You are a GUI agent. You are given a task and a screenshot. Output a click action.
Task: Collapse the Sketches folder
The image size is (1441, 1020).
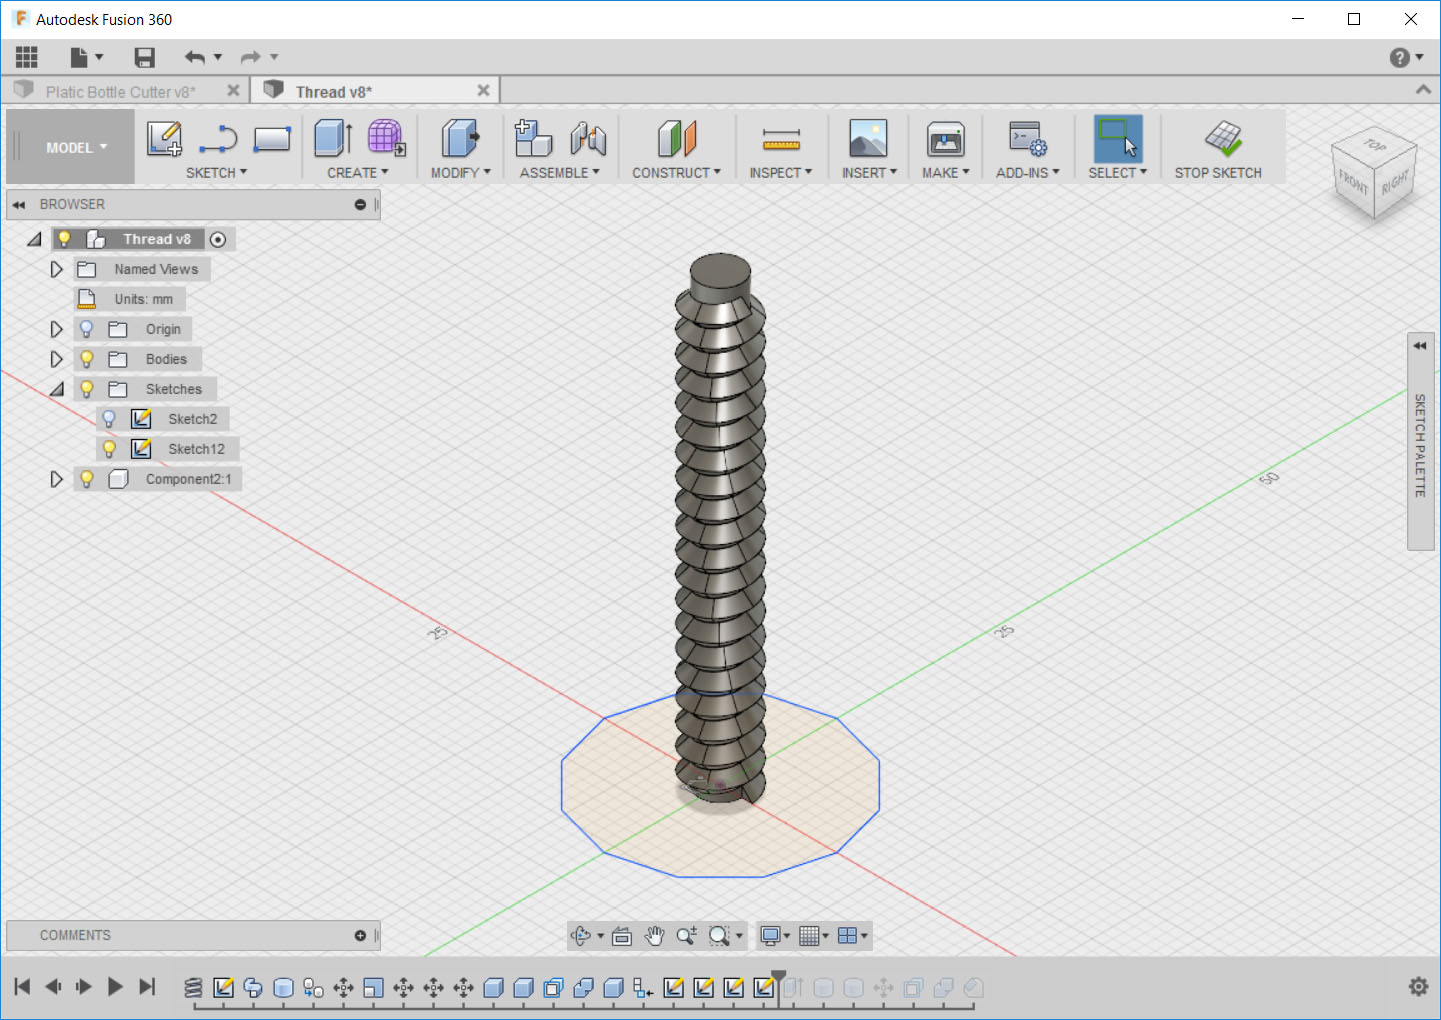pos(57,389)
